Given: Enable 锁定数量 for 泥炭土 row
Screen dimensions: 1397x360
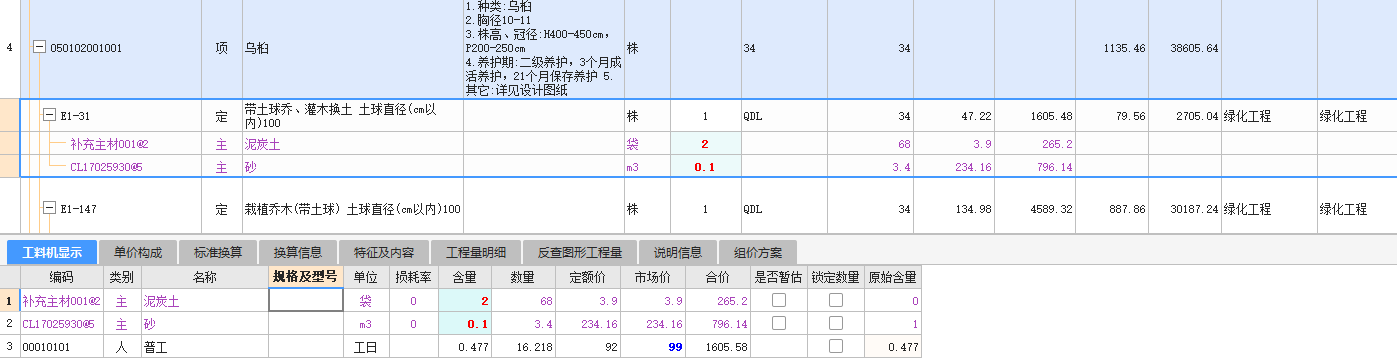Looking at the screenshot, I should (x=835, y=300).
